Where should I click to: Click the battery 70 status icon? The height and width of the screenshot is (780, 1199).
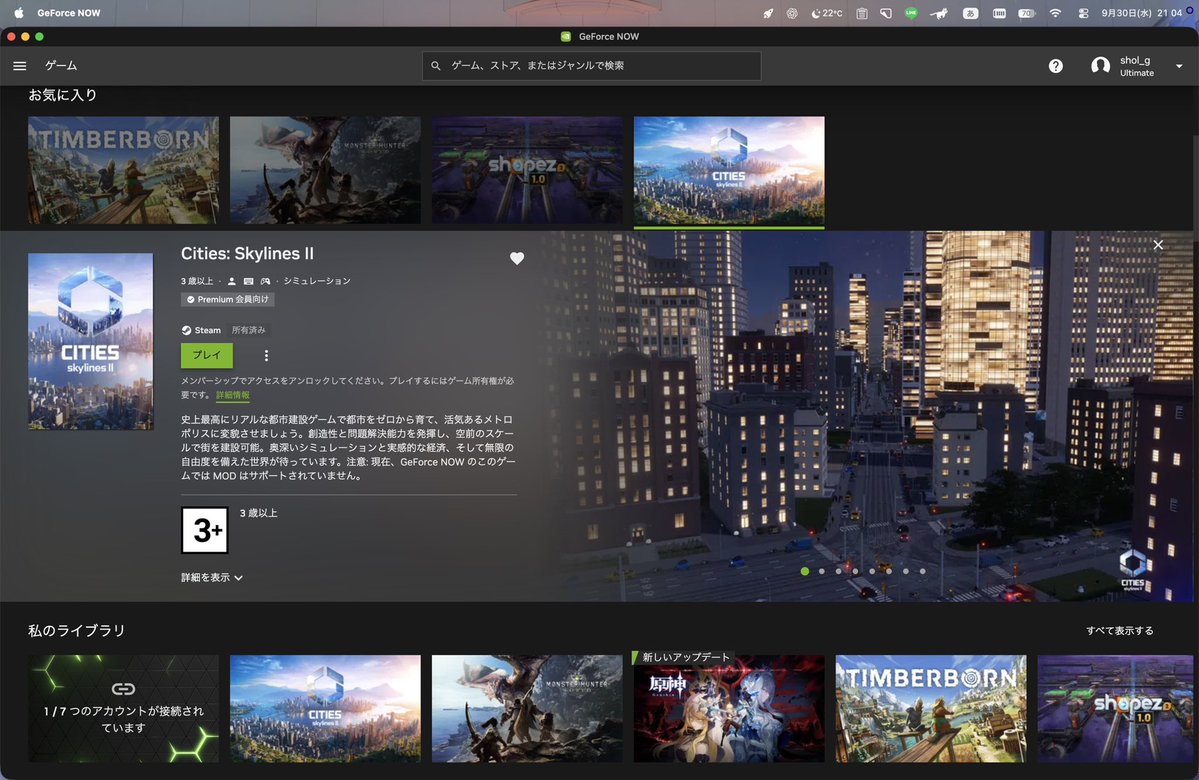(x=1026, y=13)
